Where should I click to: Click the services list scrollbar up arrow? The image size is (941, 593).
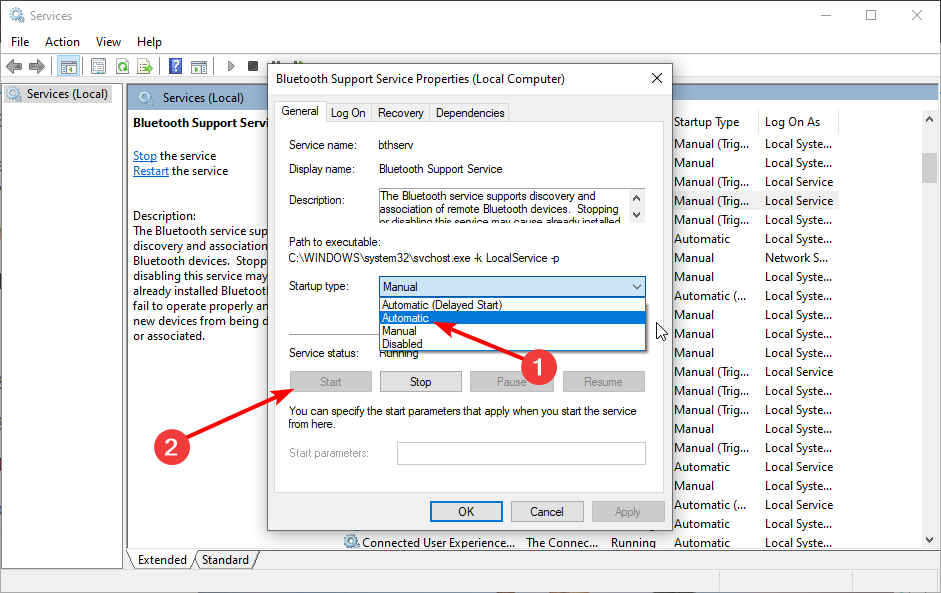(x=930, y=119)
